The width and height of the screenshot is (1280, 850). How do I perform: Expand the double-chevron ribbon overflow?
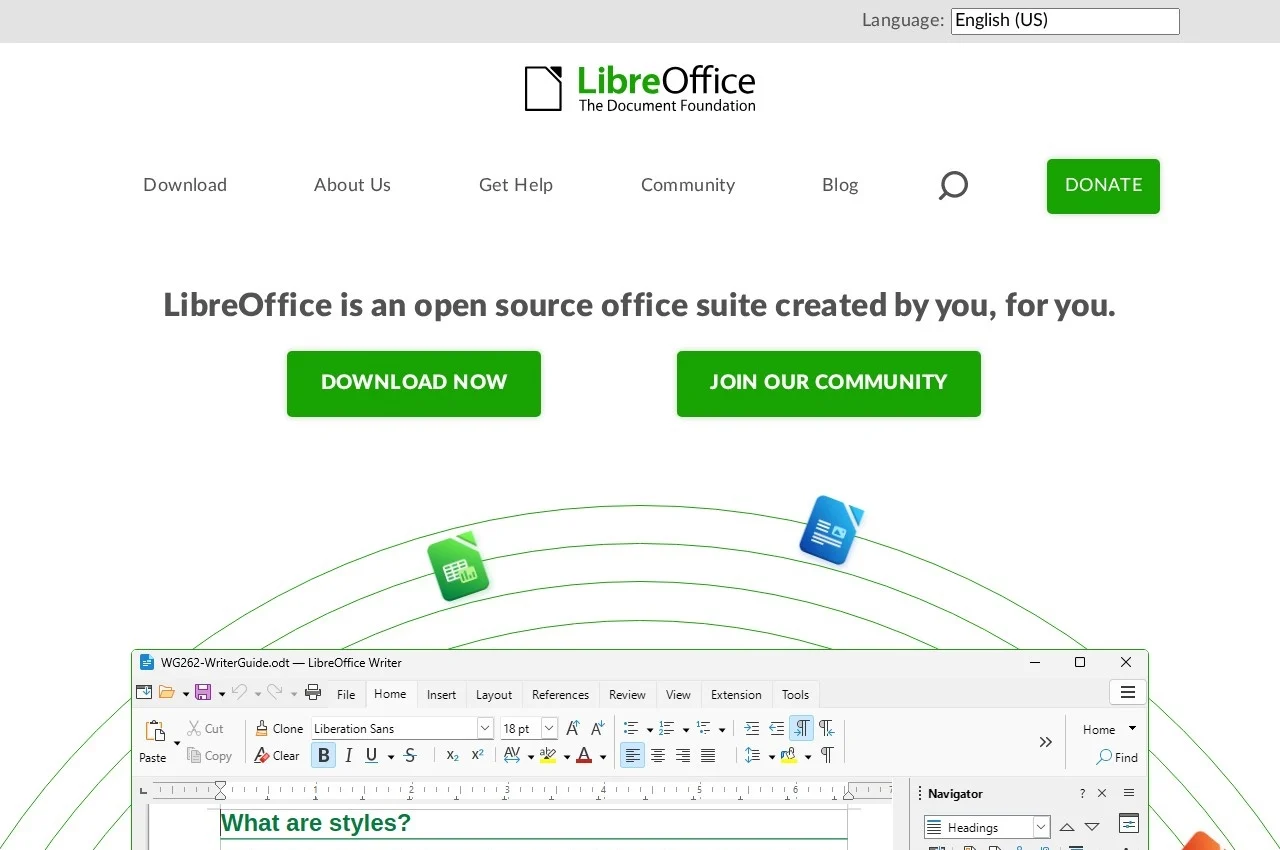(1045, 742)
